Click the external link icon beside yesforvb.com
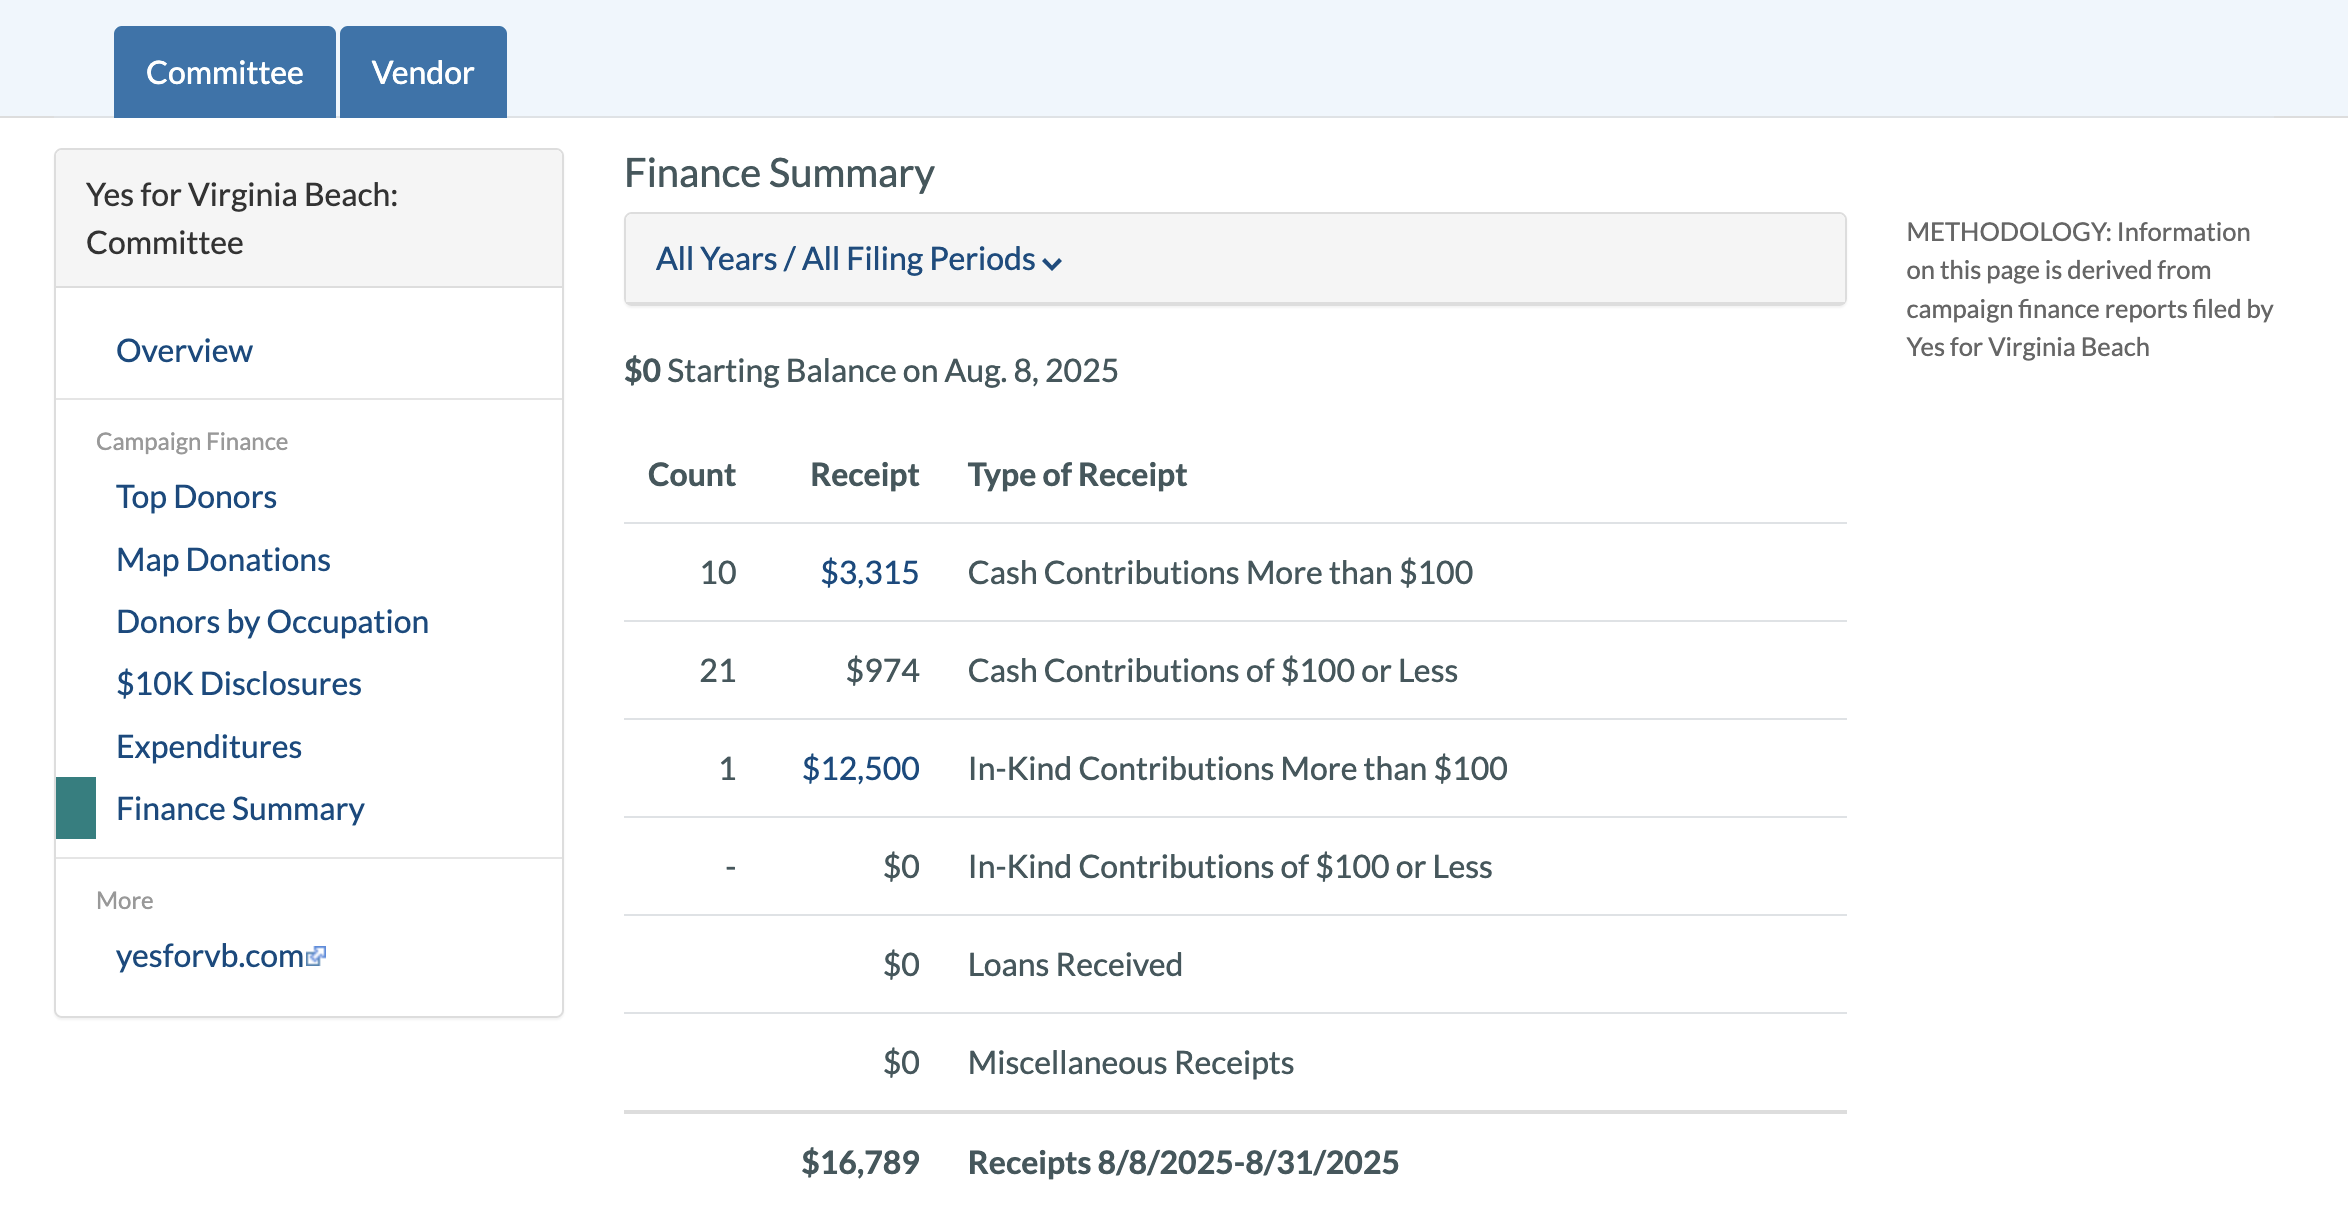This screenshot has width=2348, height=1228. 318,955
